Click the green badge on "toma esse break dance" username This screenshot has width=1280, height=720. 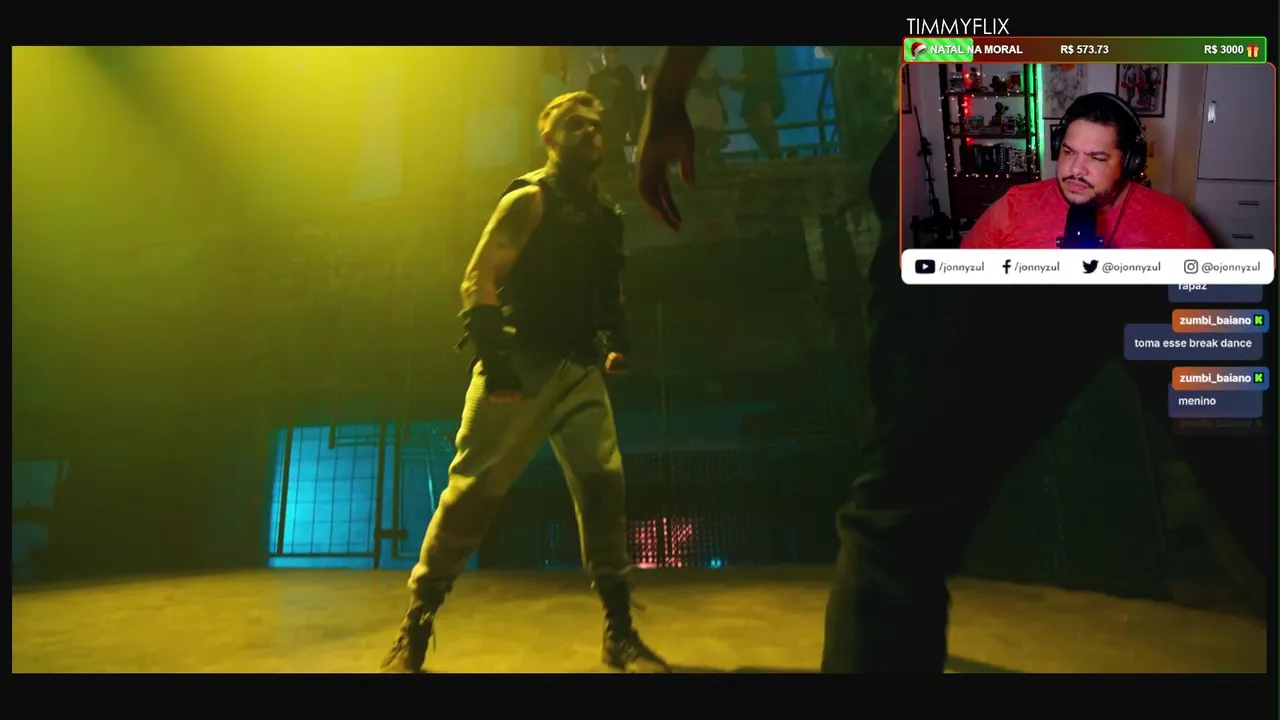point(1258,320)
